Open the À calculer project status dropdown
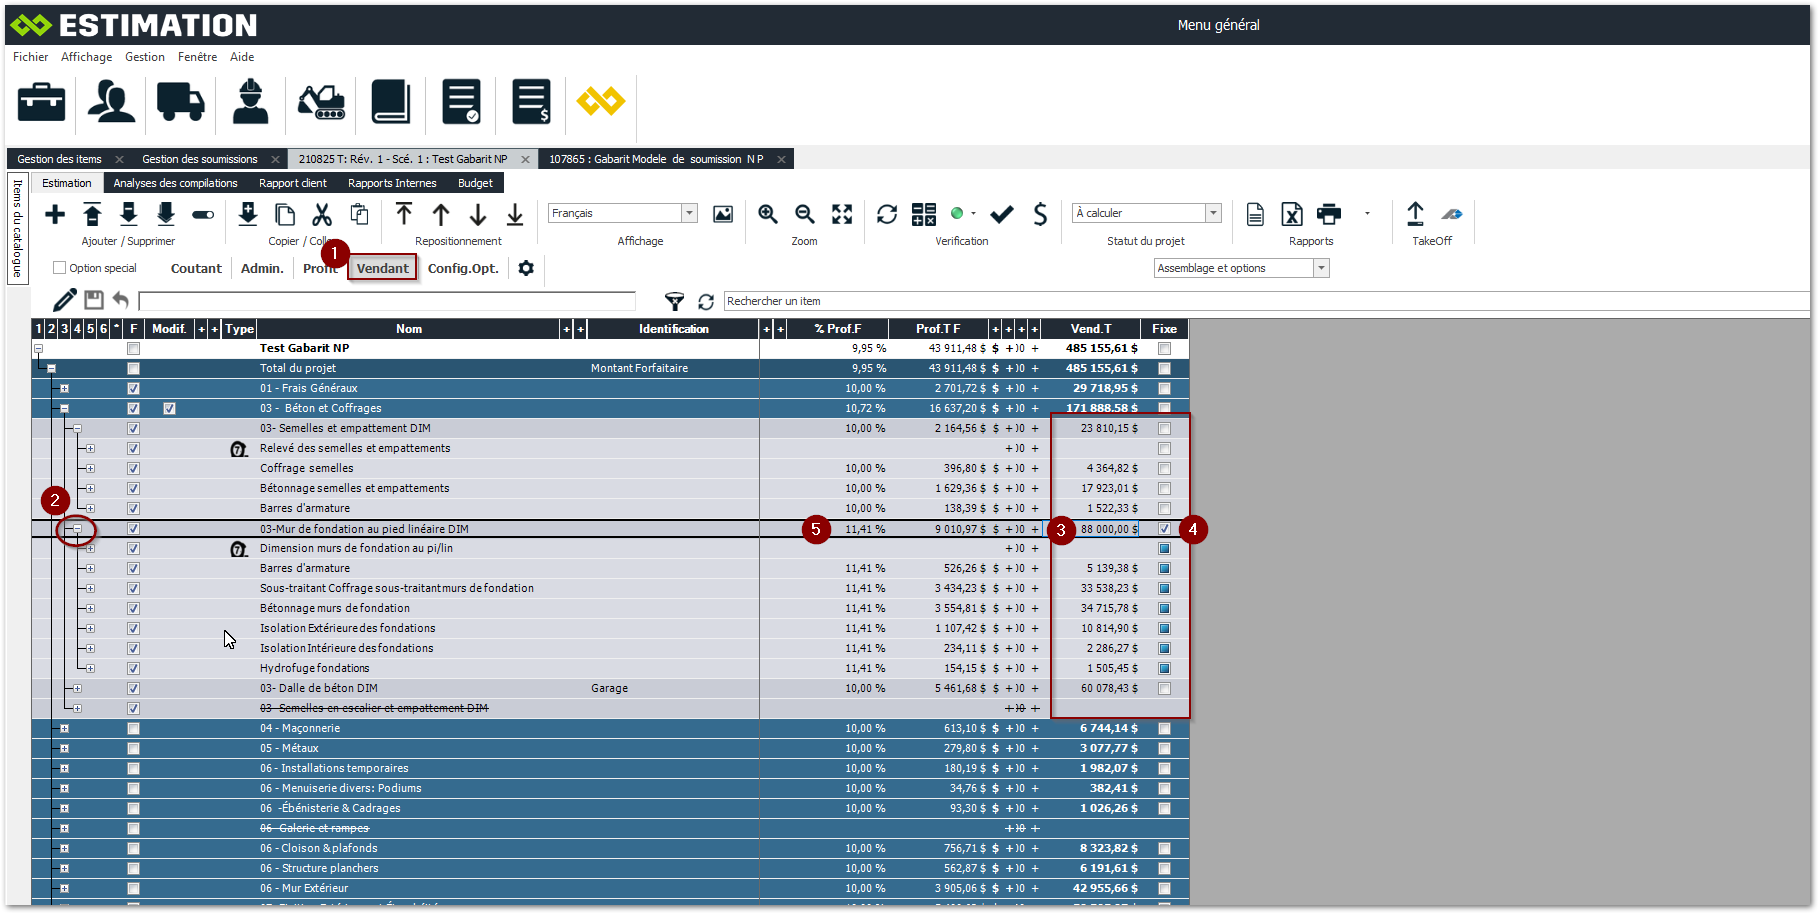Viewport: 1819px width, 914px height. tap(1213, 213)
